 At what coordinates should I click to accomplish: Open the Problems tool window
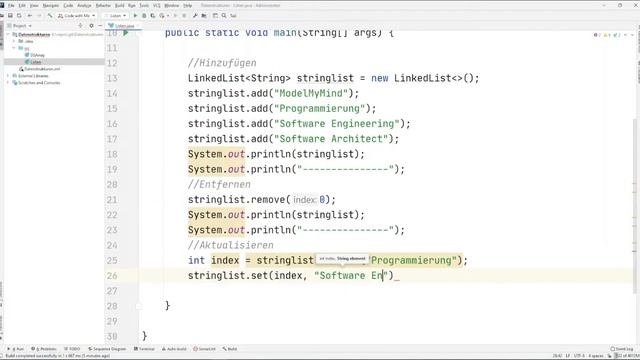pos(44,349)
